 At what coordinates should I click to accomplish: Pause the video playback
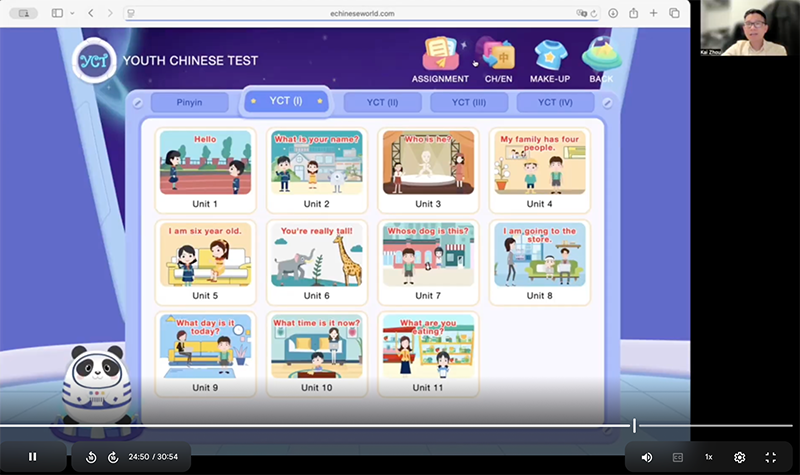32,457
